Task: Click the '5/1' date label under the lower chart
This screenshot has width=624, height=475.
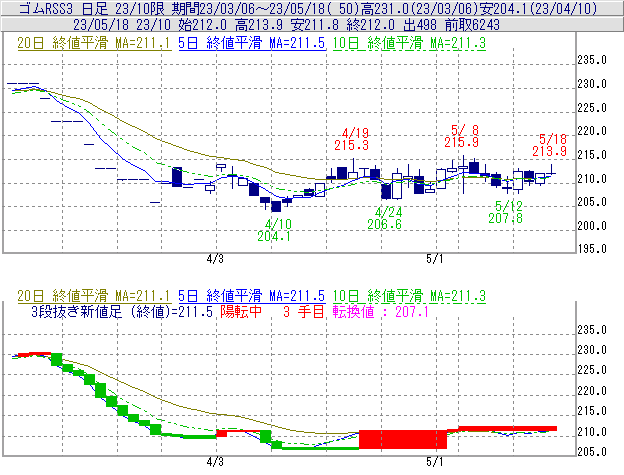Action: pyautogui.click(x=435, y=462)
